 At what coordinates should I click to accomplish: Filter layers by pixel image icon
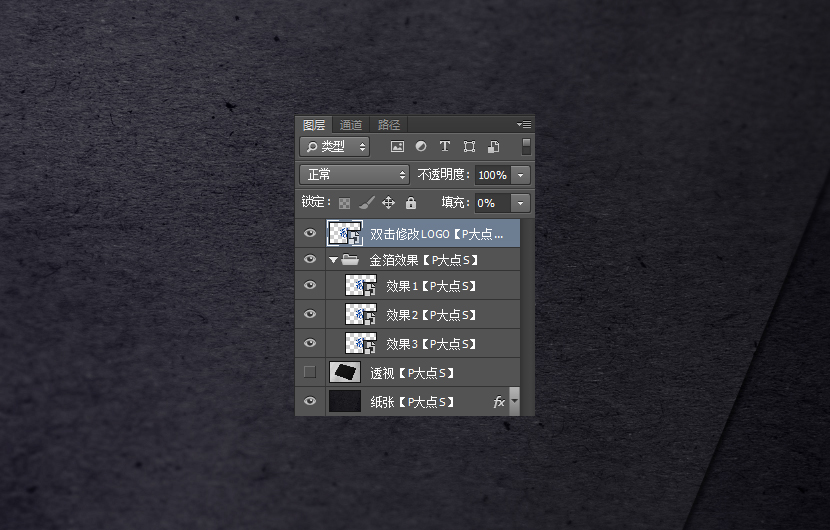pos(397,147)
